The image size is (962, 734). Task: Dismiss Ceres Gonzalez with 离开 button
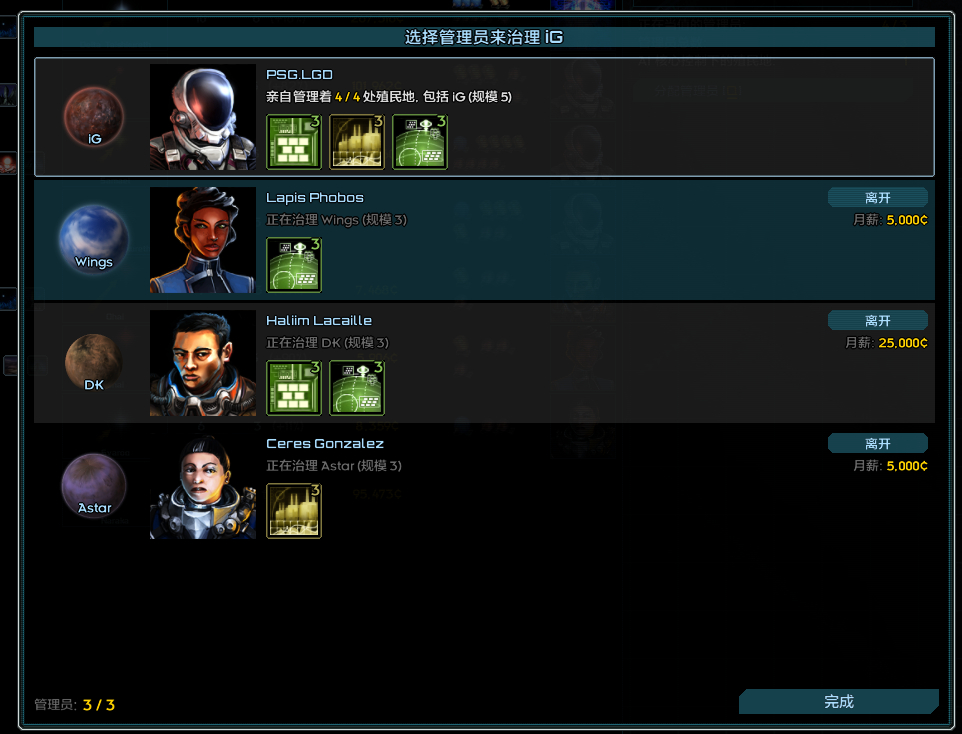pyautogui.click(x=877, y=443)
